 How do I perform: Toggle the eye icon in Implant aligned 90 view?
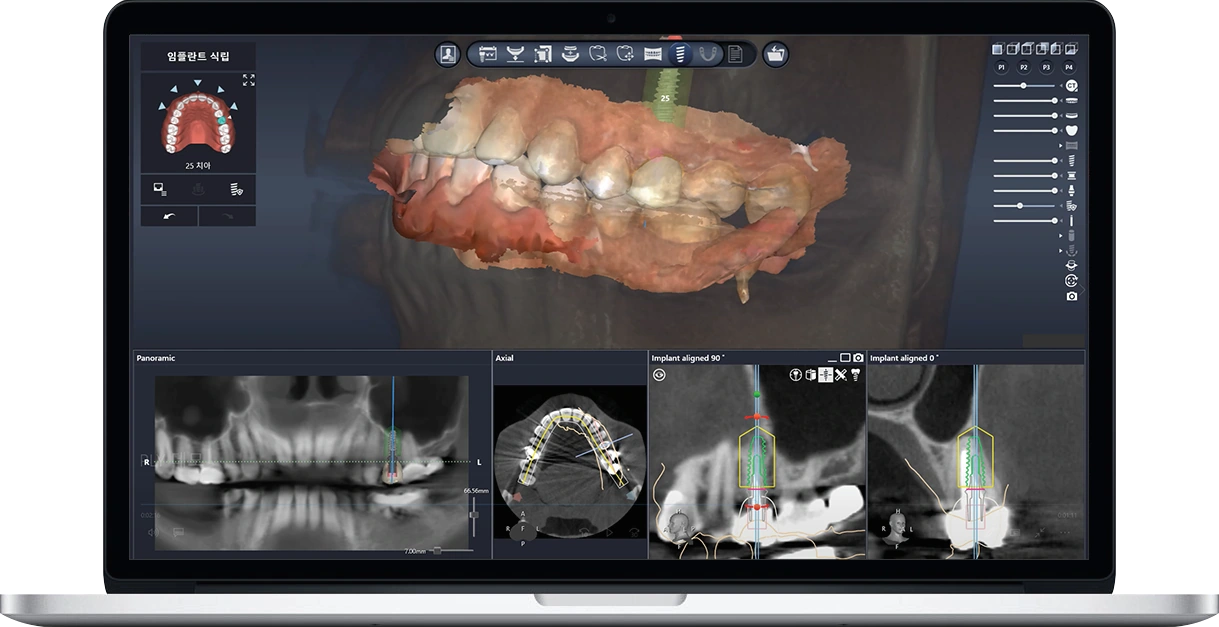pos(659,375)
